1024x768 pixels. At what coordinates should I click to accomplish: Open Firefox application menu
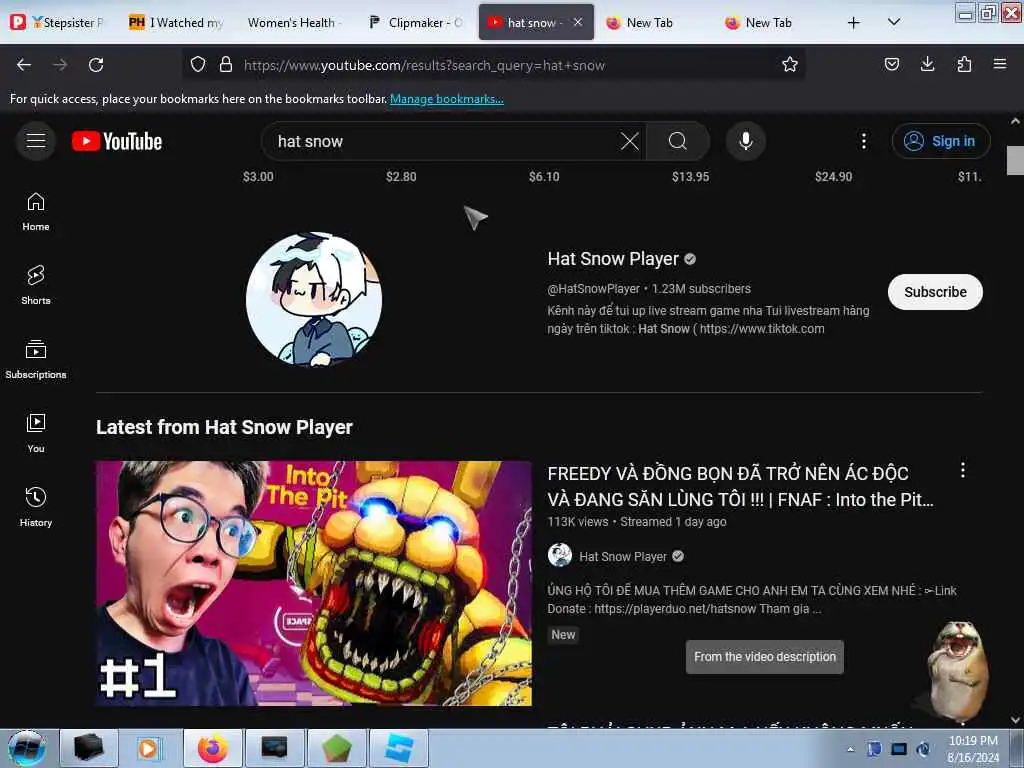pos(1000,65)
